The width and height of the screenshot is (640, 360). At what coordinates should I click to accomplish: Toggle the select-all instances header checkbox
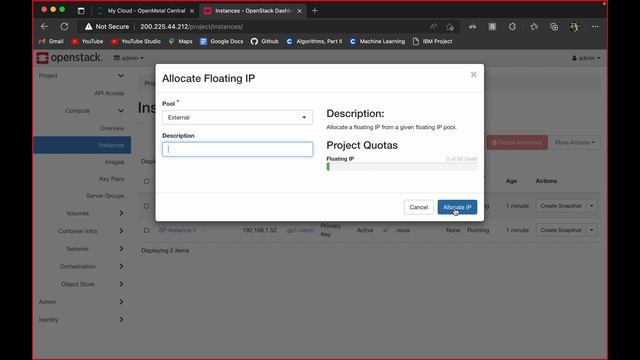147,181
